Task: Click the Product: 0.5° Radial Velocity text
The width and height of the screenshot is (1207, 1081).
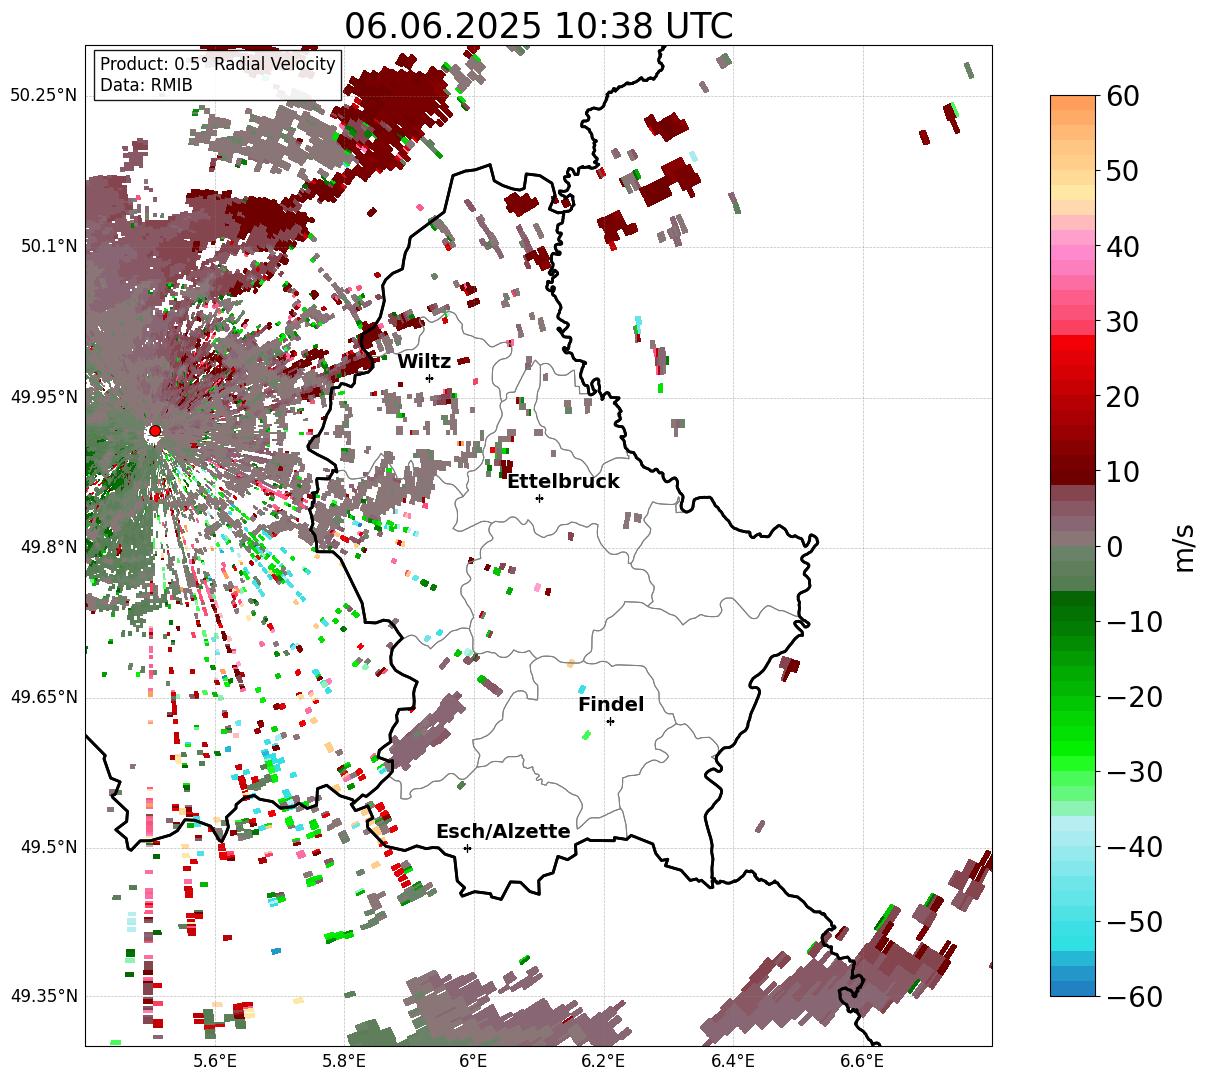Action: [x=218, y=64]
